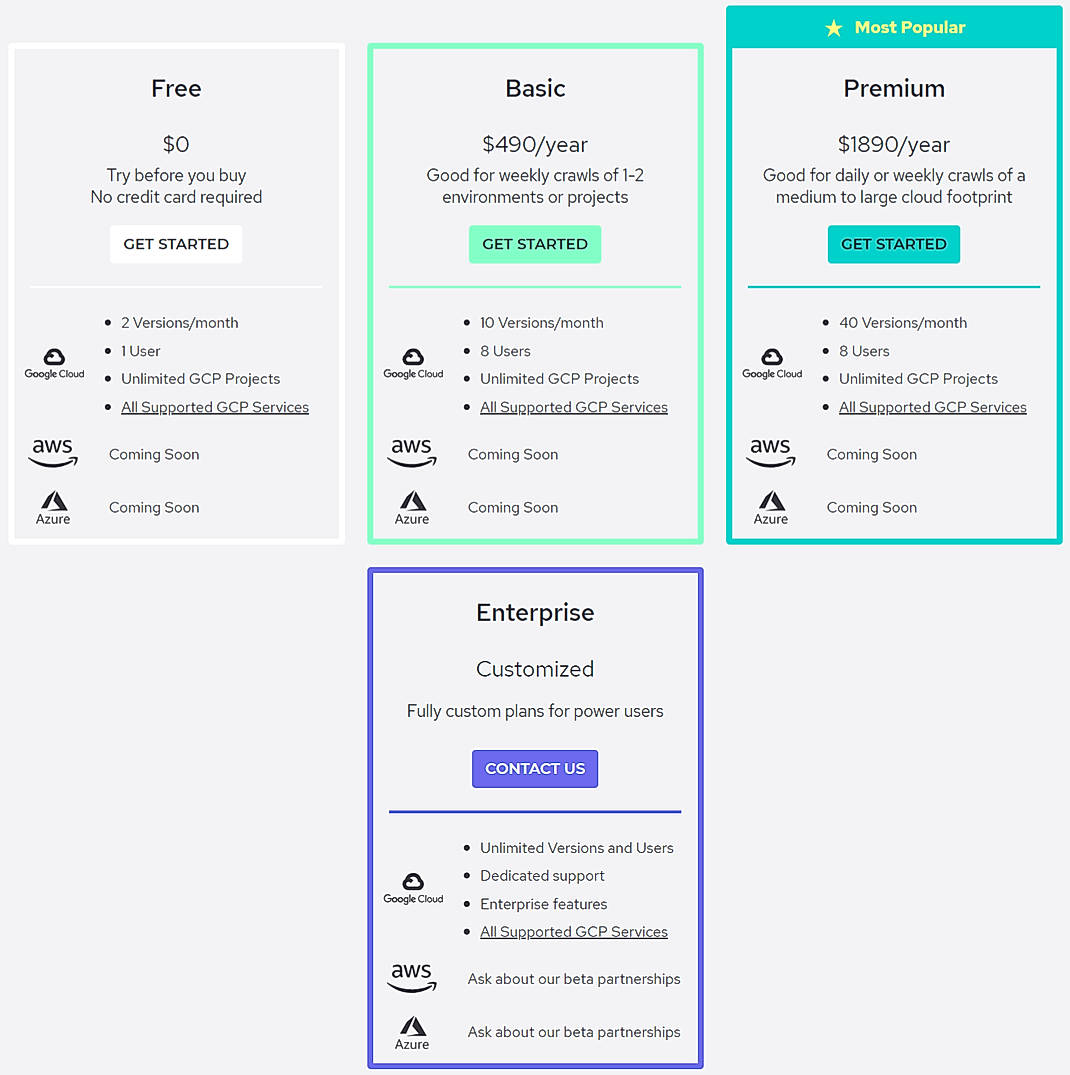Click CONTACT US on the Enterprise plan

coord(535,768)
